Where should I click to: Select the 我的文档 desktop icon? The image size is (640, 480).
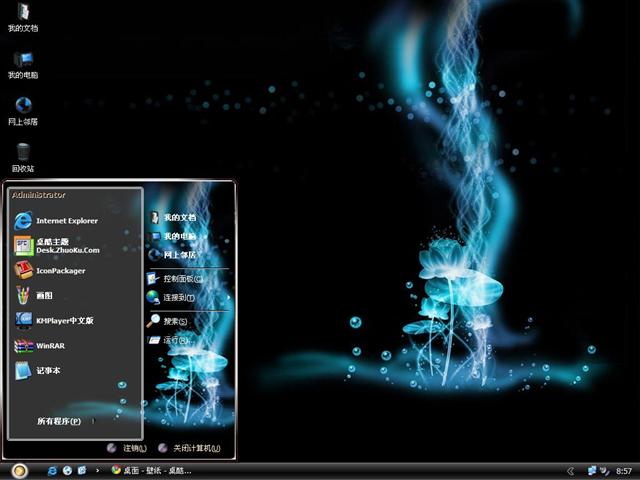coord(22,13)
